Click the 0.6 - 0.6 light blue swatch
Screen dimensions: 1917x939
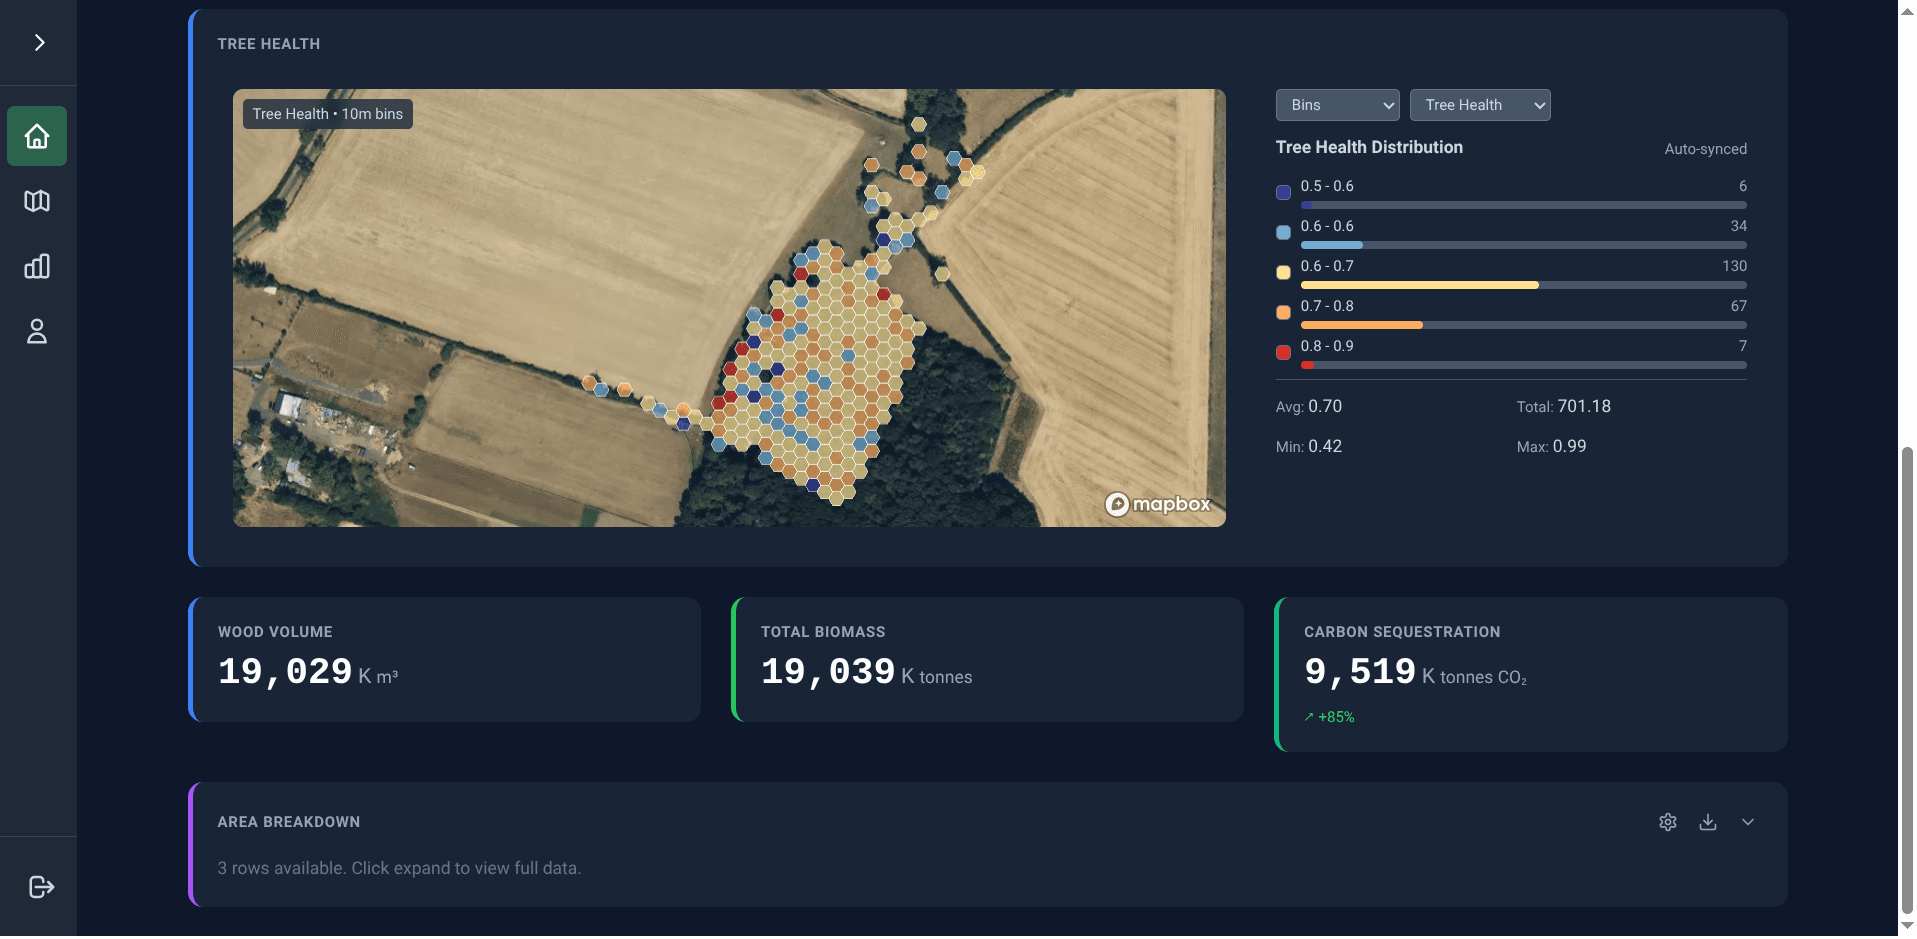pos(1283,233)
